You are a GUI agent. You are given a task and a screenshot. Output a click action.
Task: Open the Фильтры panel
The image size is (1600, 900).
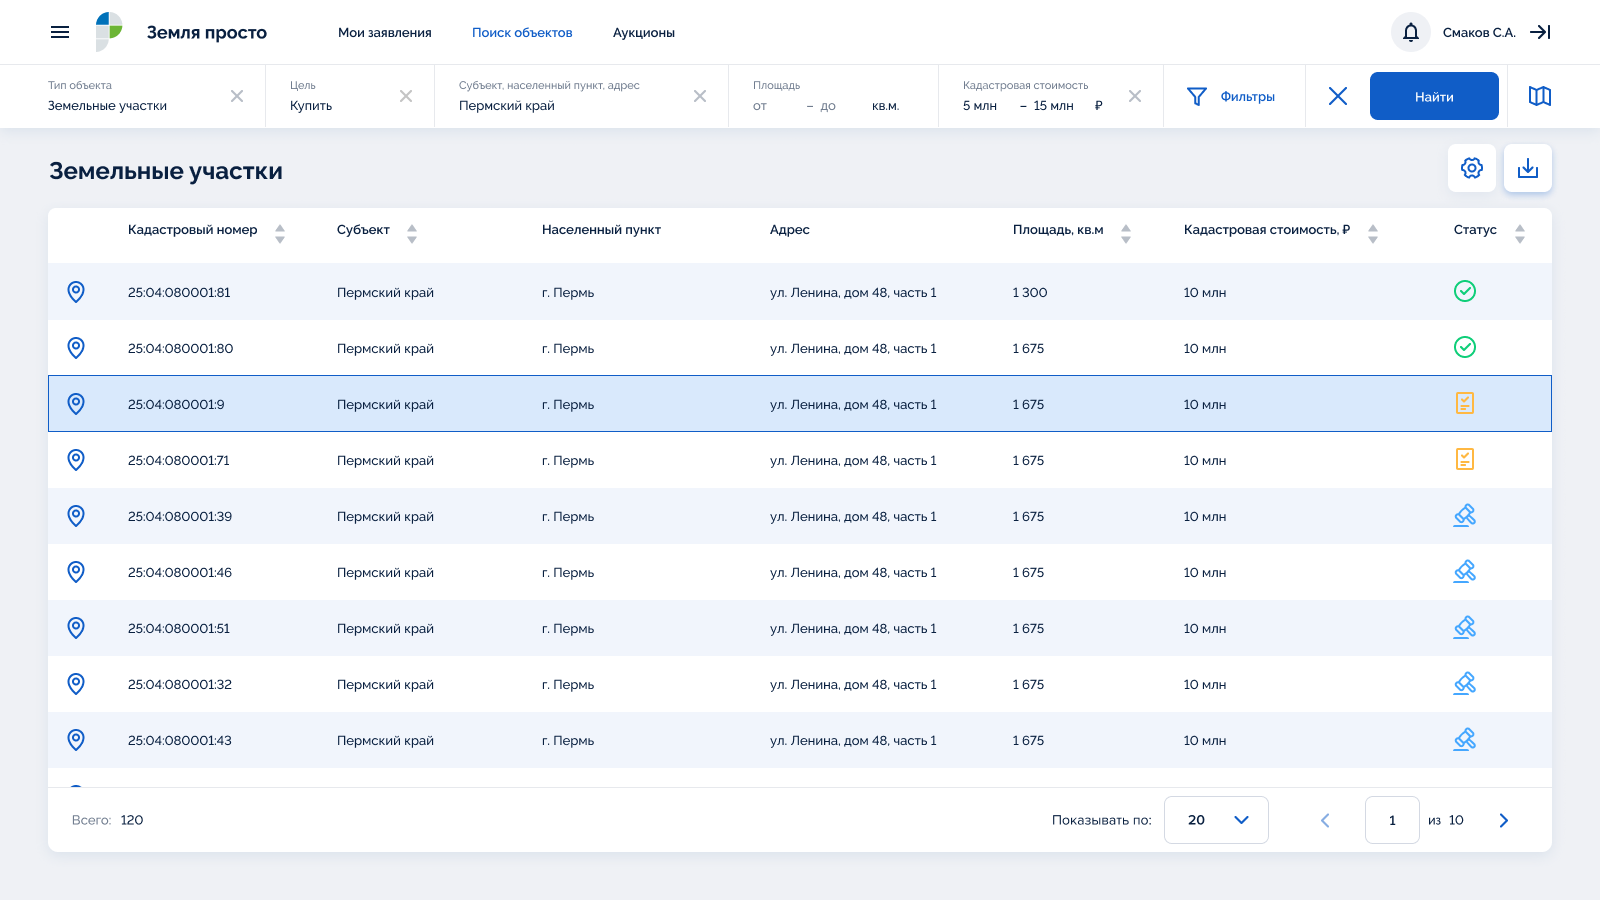(1231, 96)
